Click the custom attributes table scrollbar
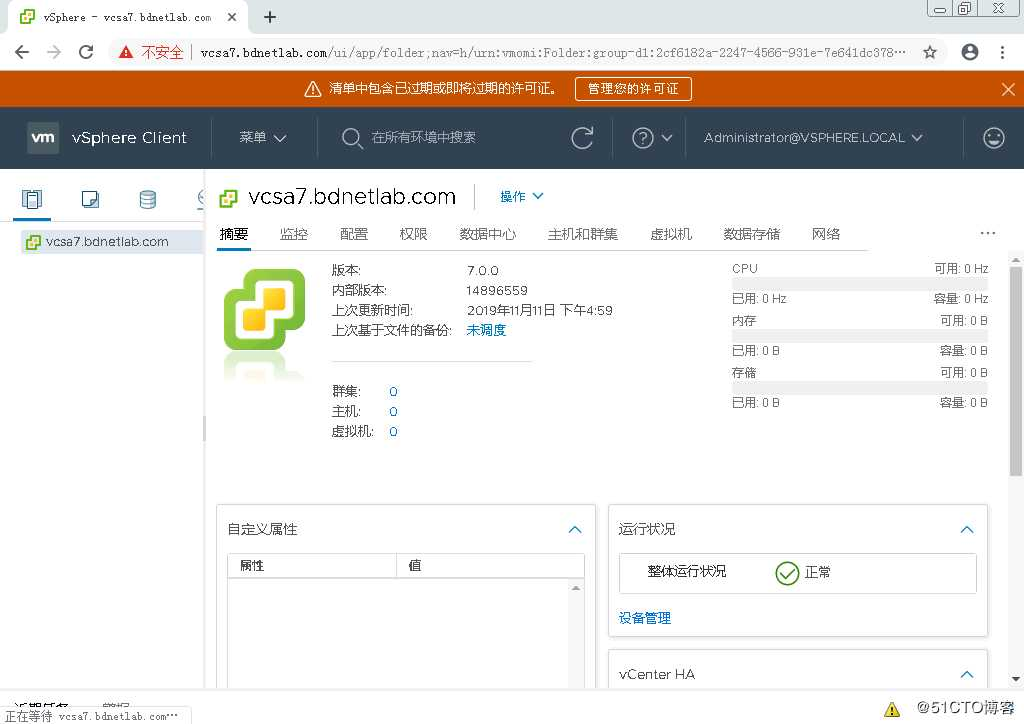This screenshot has height=724, width=1024. [576, 635]
